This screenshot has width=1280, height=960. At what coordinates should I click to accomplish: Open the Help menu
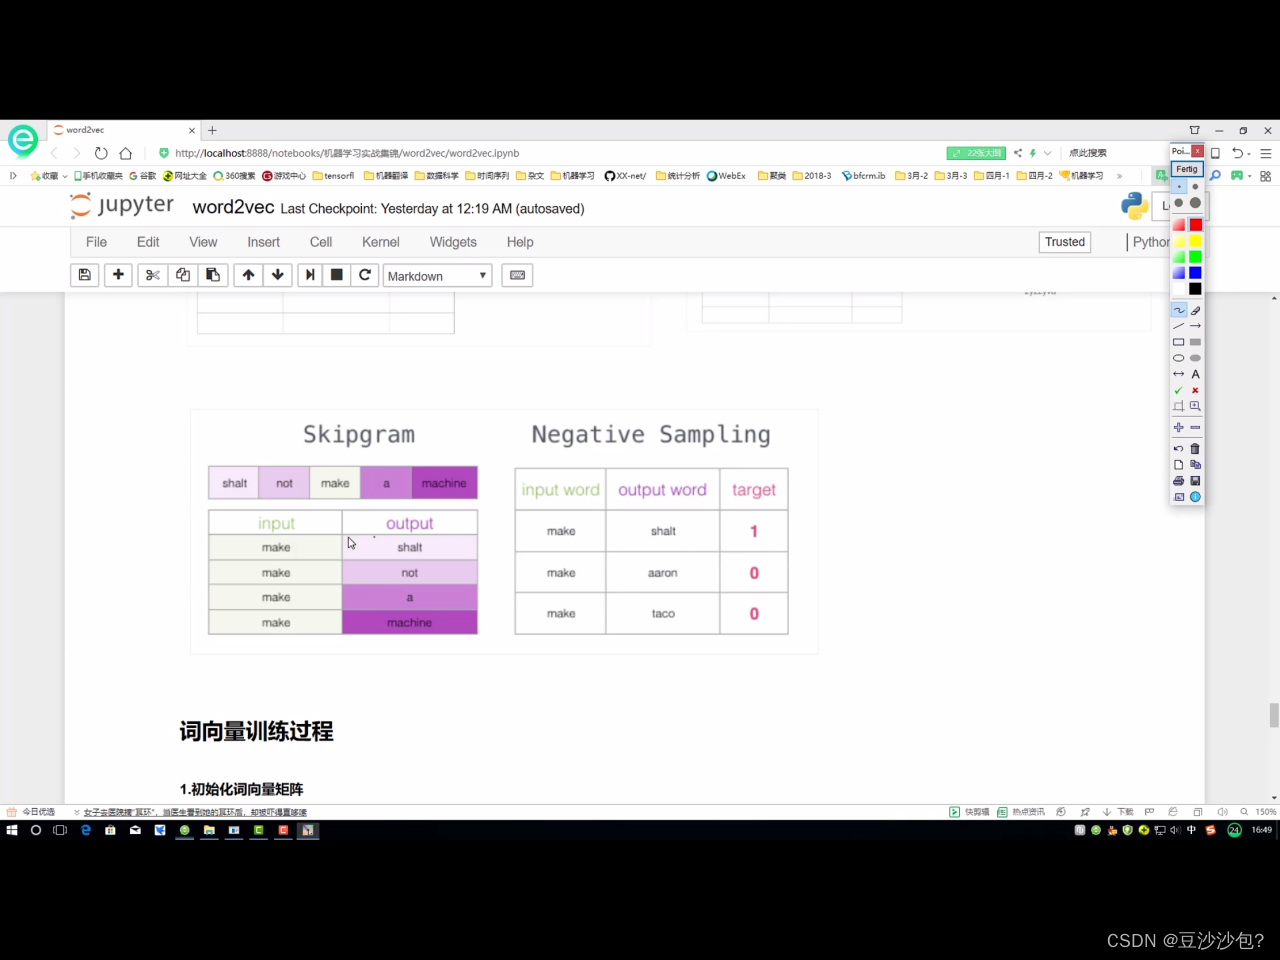coord(520,242)
